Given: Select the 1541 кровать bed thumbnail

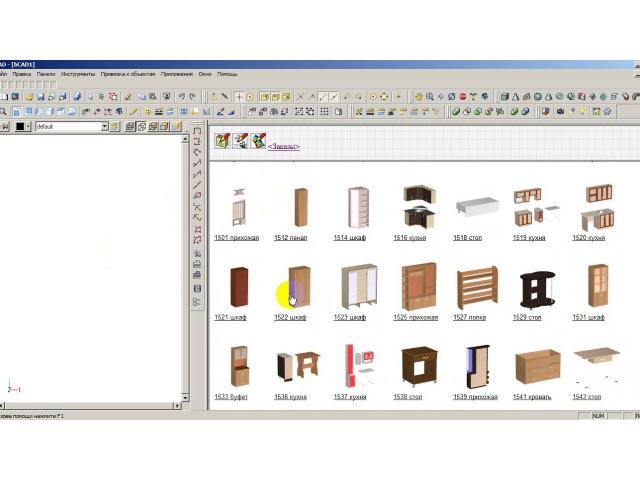Looking at the screenshot, I should pyautogui.click(x=536, y=367).
